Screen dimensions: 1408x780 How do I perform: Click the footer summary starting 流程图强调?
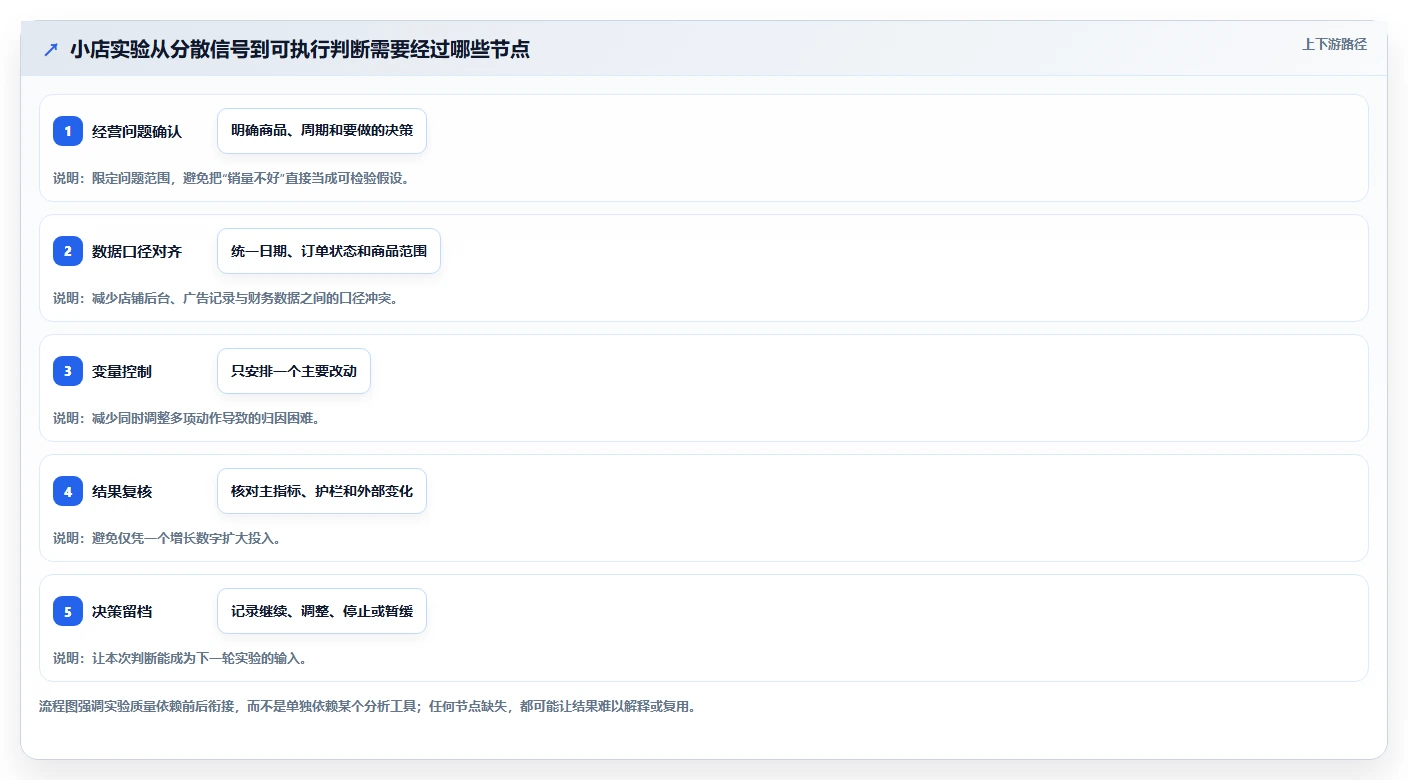click(x=367, y=706)
